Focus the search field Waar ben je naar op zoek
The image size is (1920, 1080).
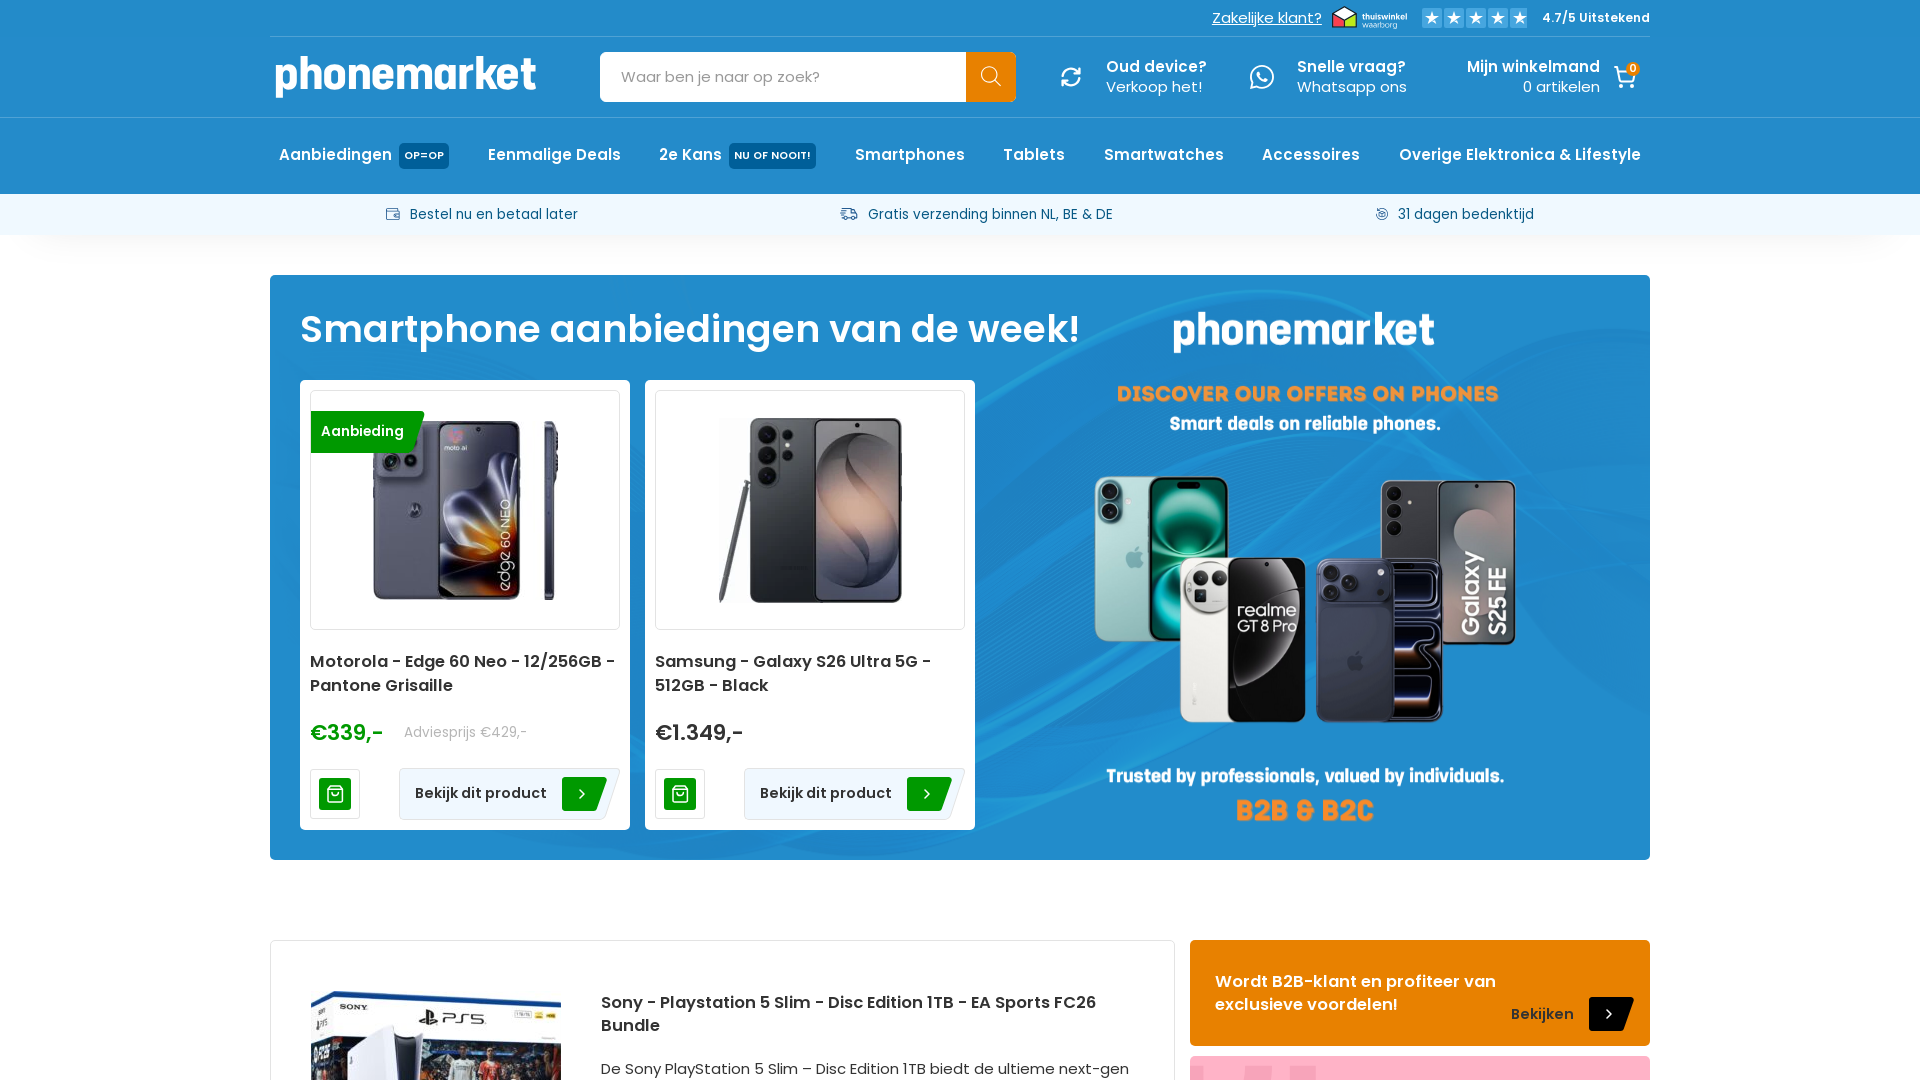point(783,77)
